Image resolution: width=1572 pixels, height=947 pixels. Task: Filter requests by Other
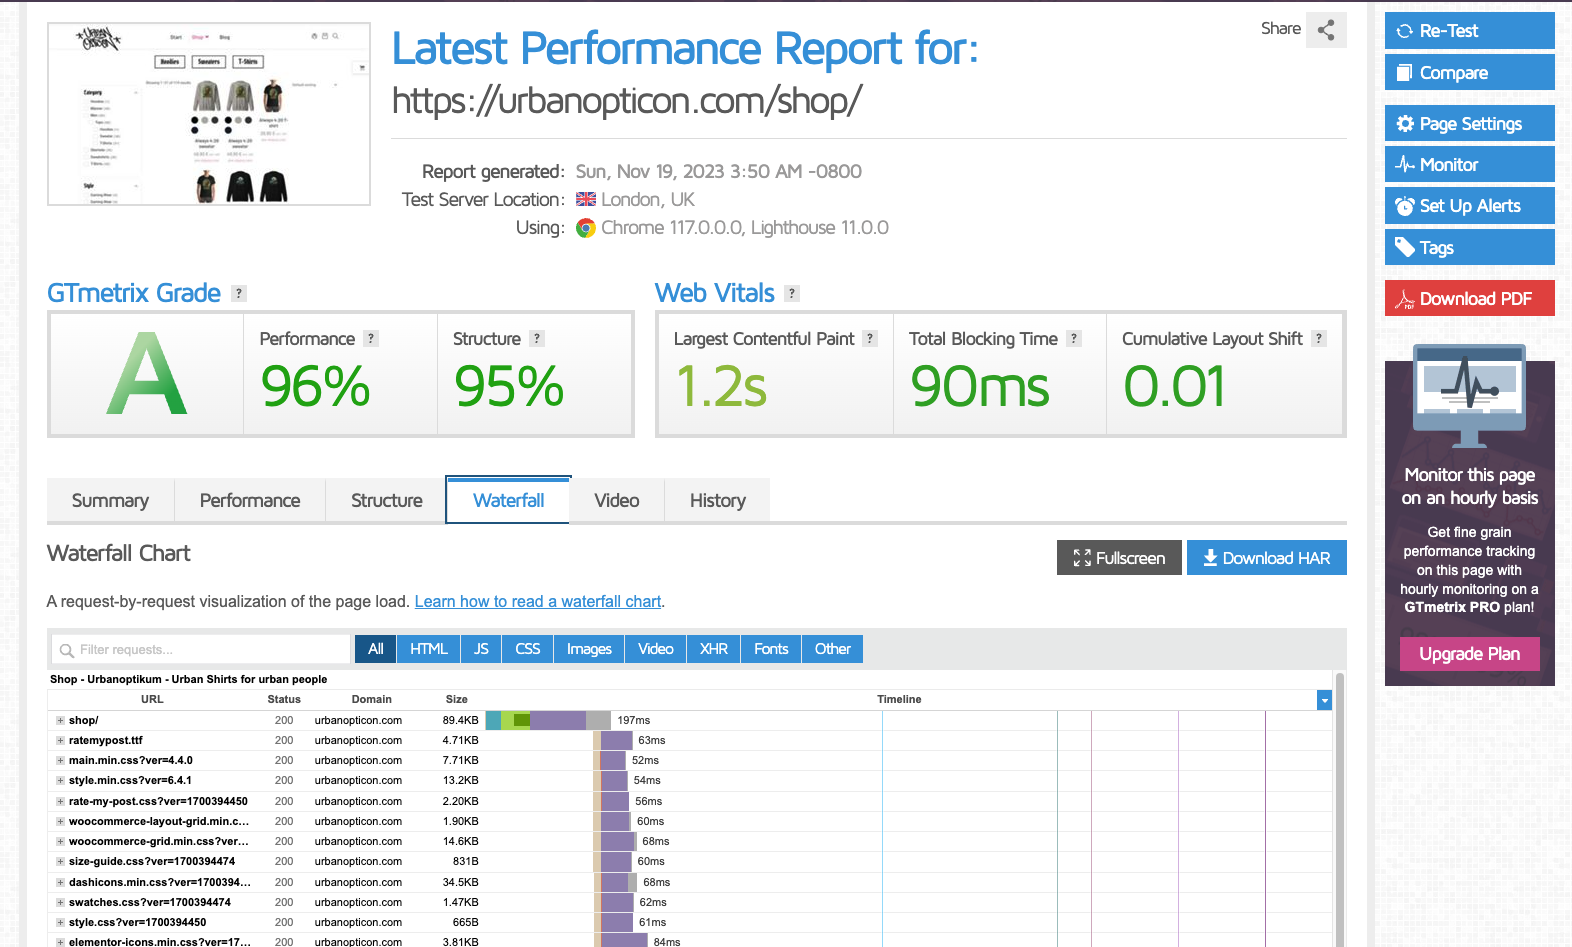(833, 649)
